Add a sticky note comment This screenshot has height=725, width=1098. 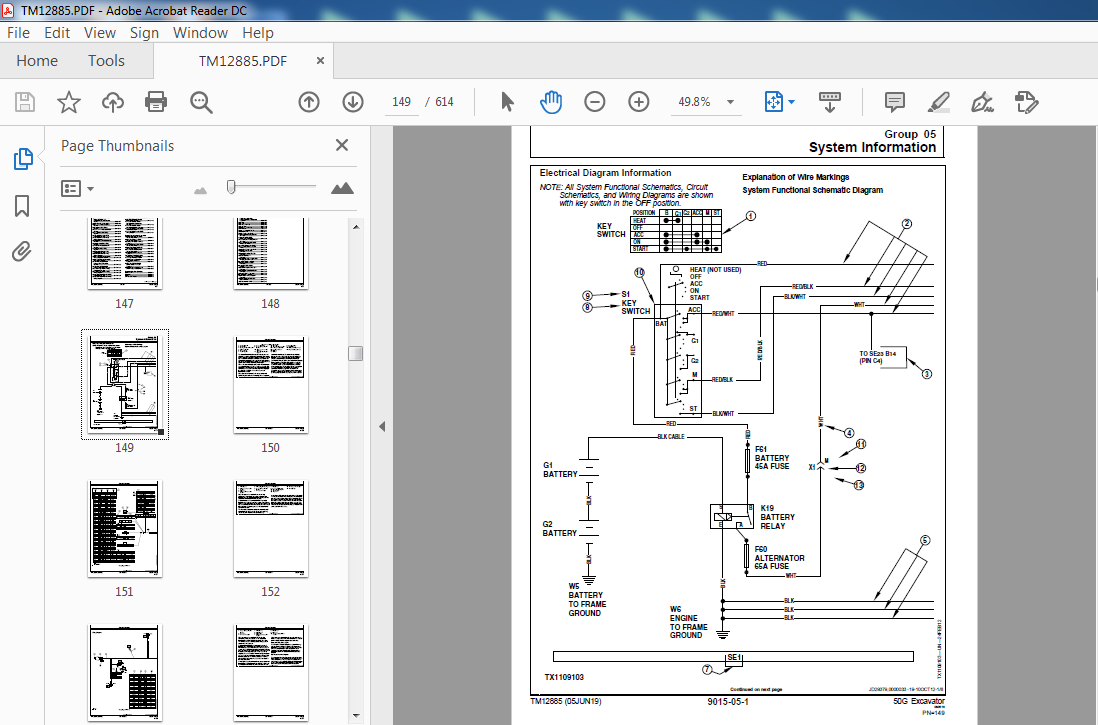pos(894,102)
